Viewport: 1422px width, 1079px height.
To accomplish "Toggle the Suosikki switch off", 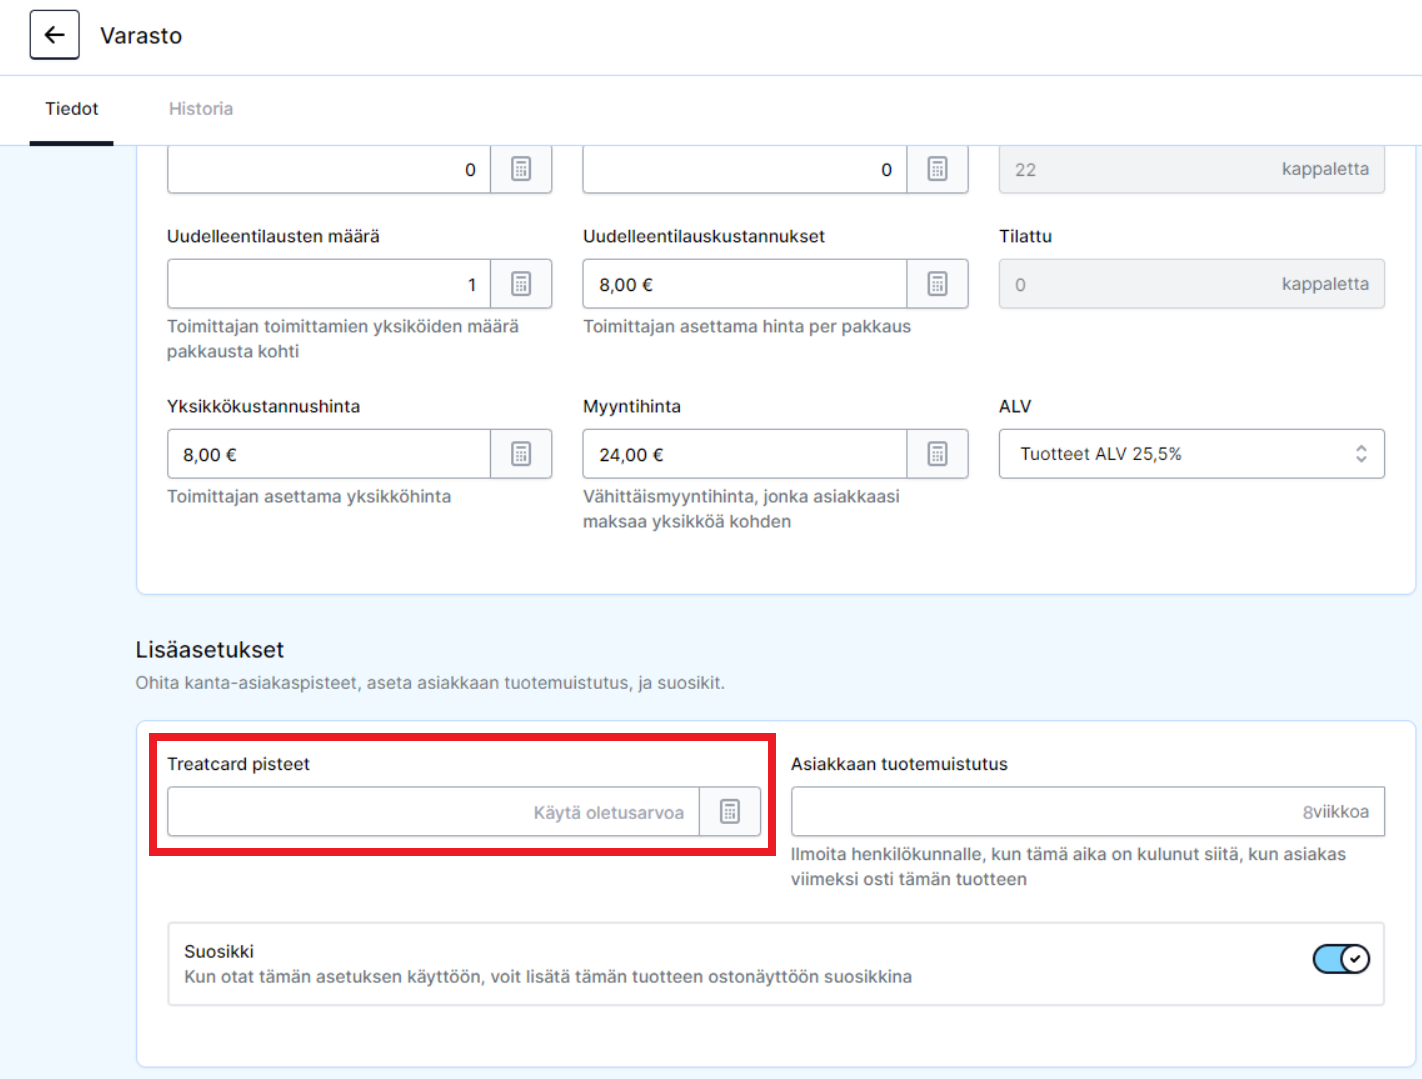I will click(1341, 959).
